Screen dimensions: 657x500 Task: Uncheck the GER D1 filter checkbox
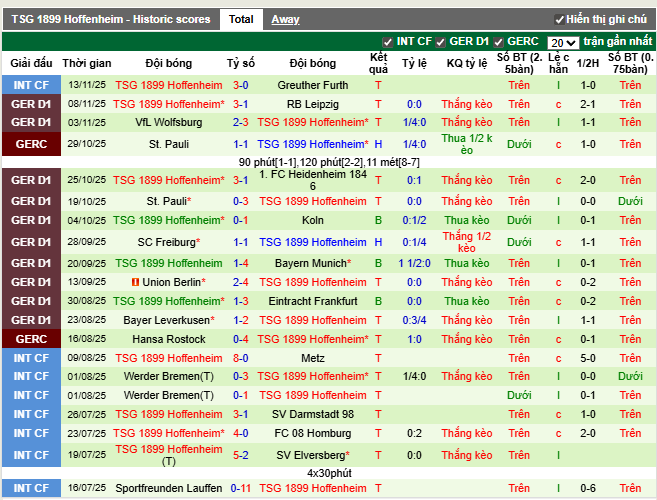440,42
